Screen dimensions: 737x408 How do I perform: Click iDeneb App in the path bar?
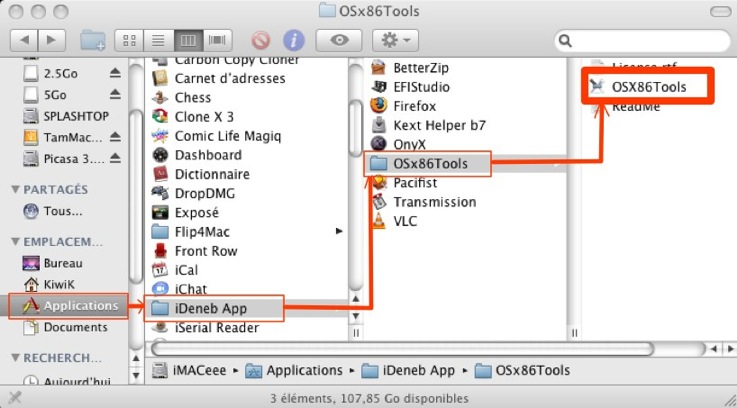point(408,370)
